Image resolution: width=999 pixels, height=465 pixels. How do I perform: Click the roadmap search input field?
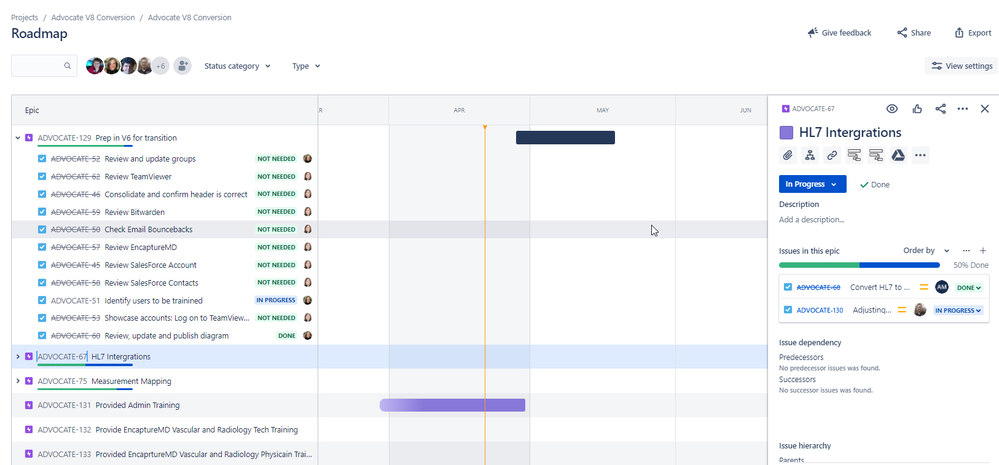43,66
